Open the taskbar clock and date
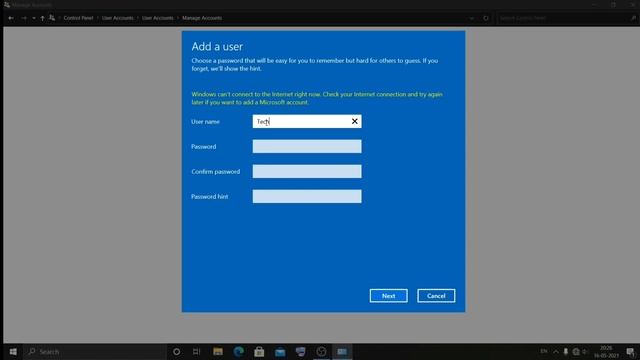This screenshot has height=360, width=640. coord(606,351)
